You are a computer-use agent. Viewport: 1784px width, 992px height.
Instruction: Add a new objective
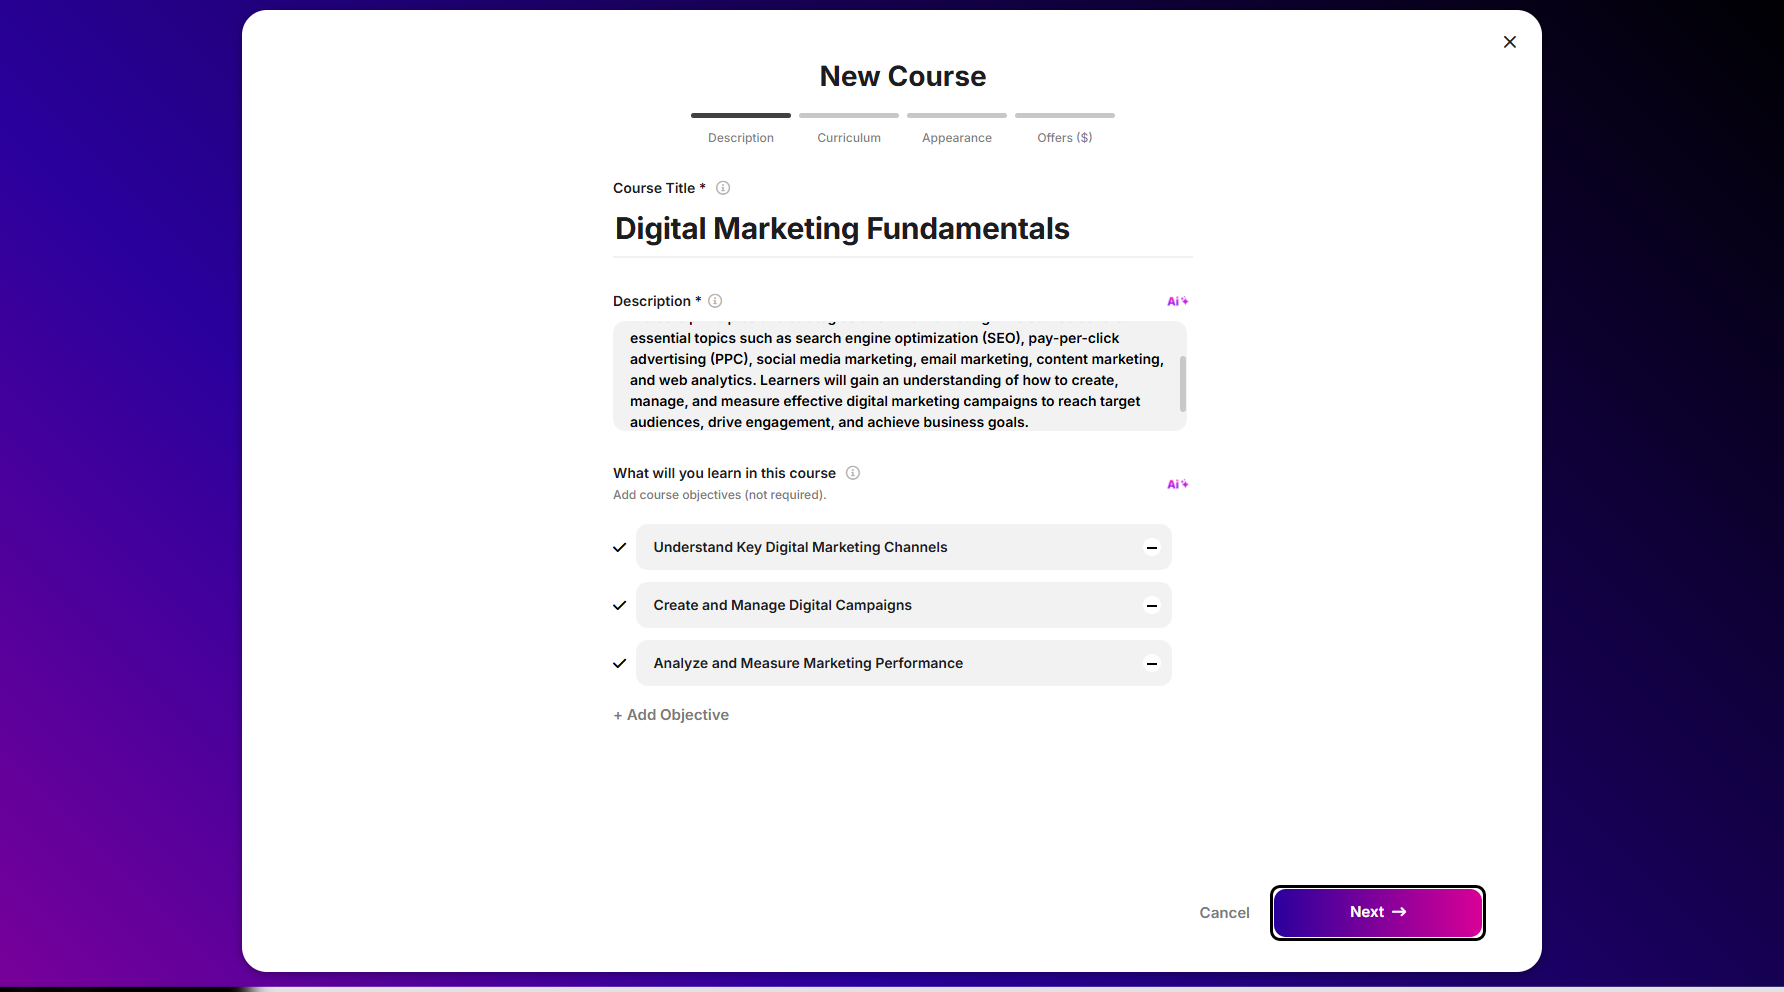click(671, 715)
